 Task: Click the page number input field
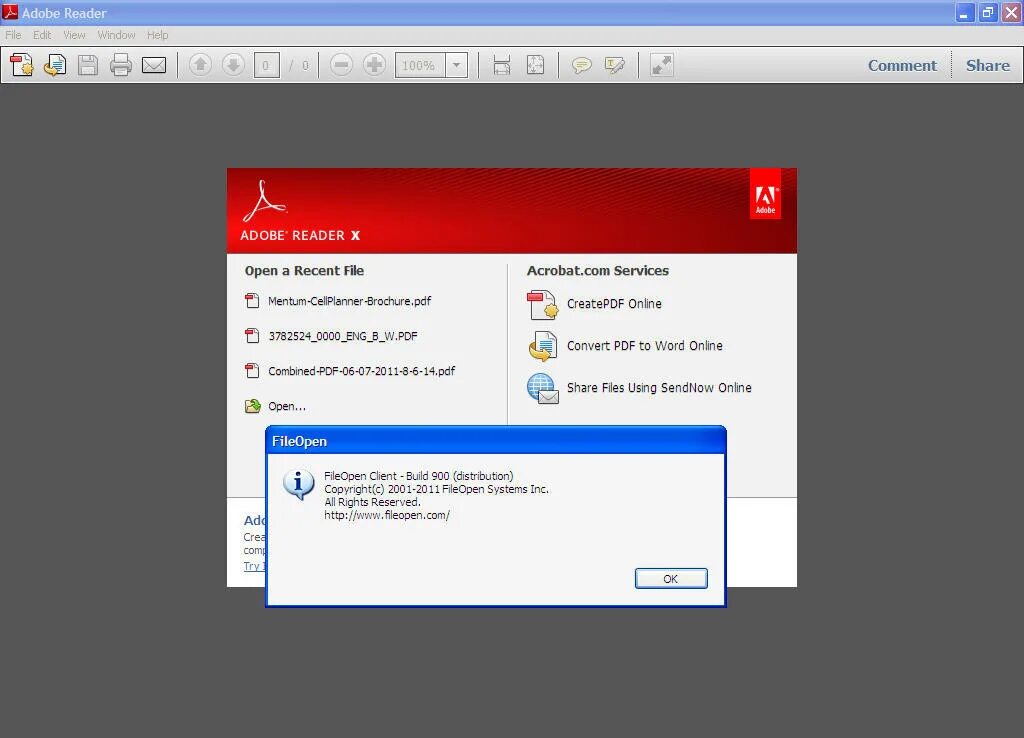click(266, 65)
